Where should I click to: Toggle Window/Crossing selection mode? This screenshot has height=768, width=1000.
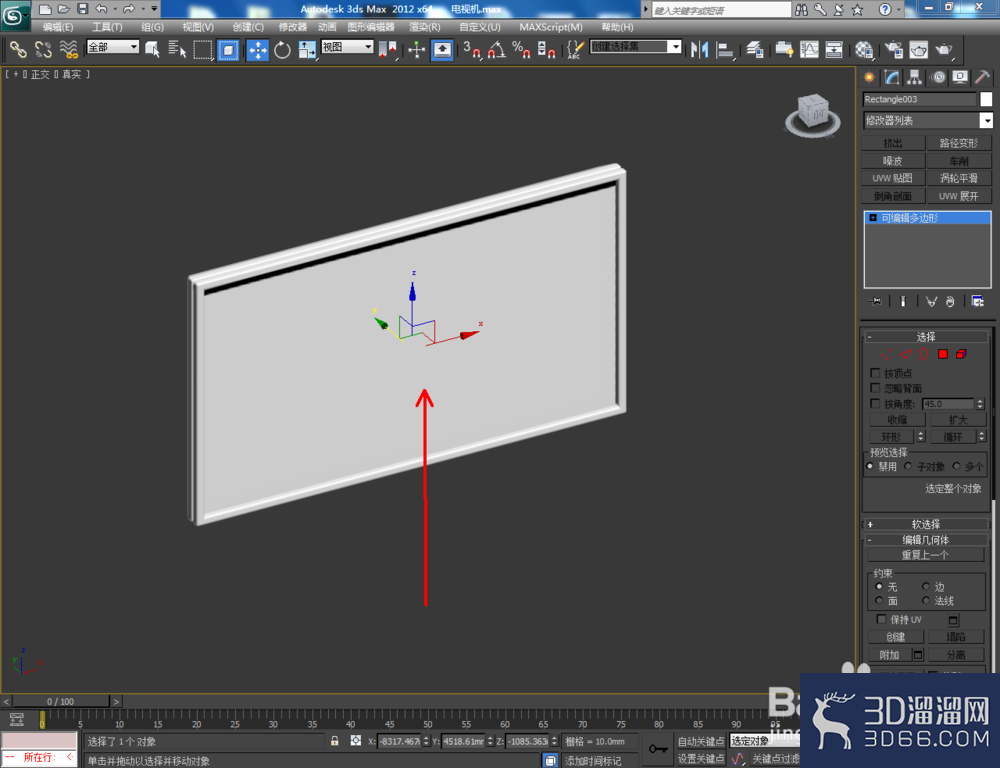[228, 50]
